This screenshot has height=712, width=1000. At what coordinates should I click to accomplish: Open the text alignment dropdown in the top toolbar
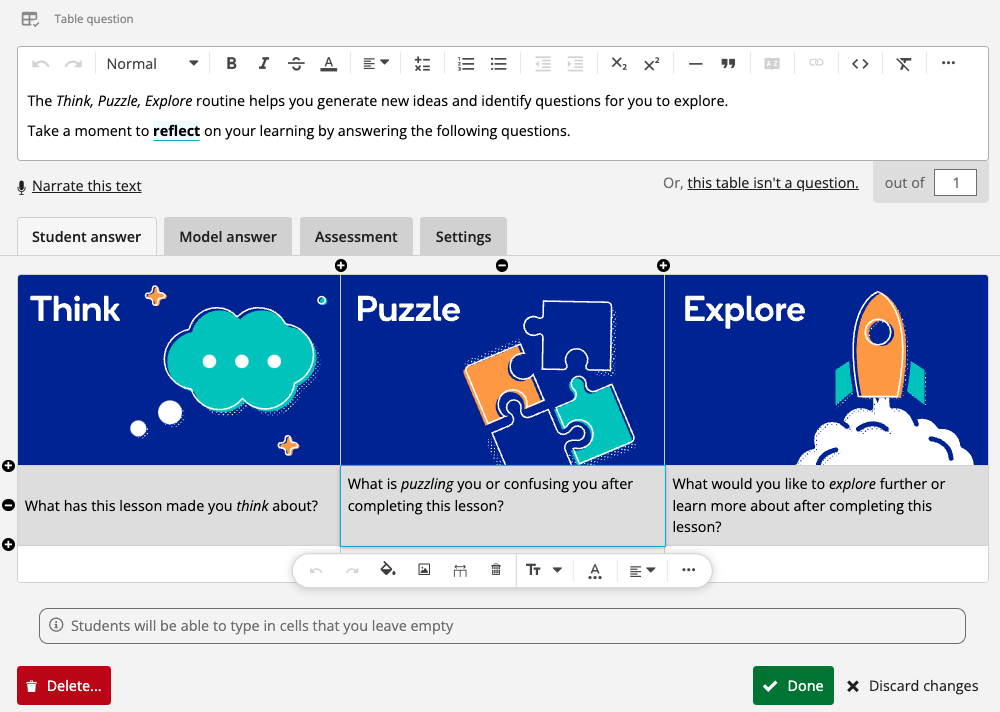376,64
